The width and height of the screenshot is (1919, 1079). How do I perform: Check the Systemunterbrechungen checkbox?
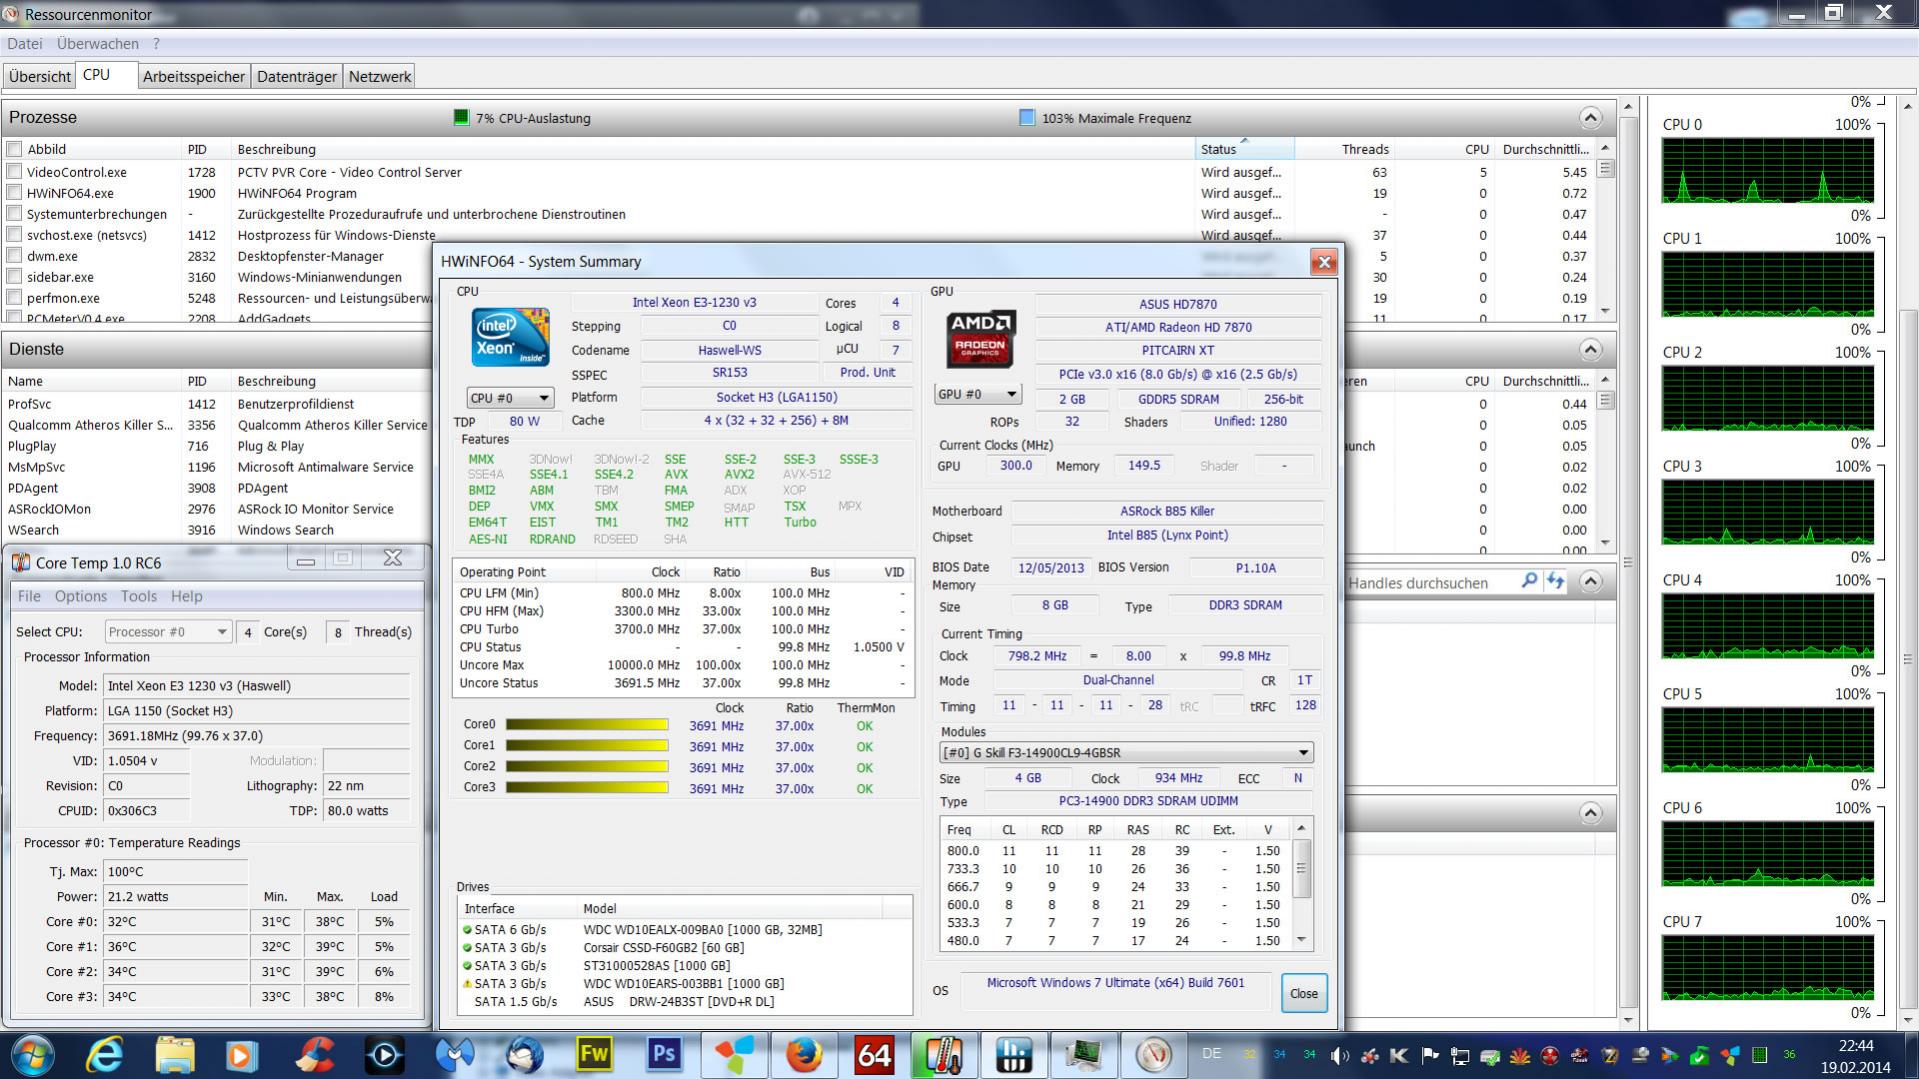click(14, 214)
